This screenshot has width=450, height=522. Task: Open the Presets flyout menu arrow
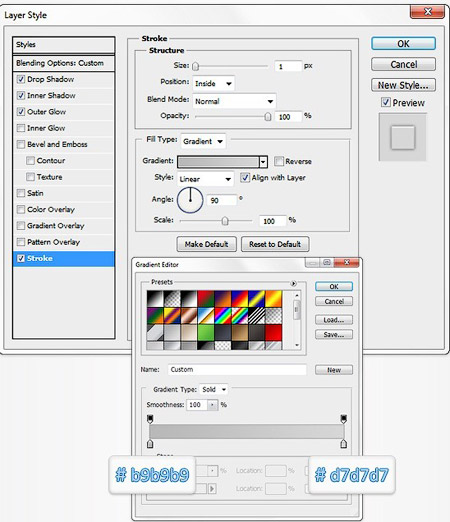coord(293,283)
